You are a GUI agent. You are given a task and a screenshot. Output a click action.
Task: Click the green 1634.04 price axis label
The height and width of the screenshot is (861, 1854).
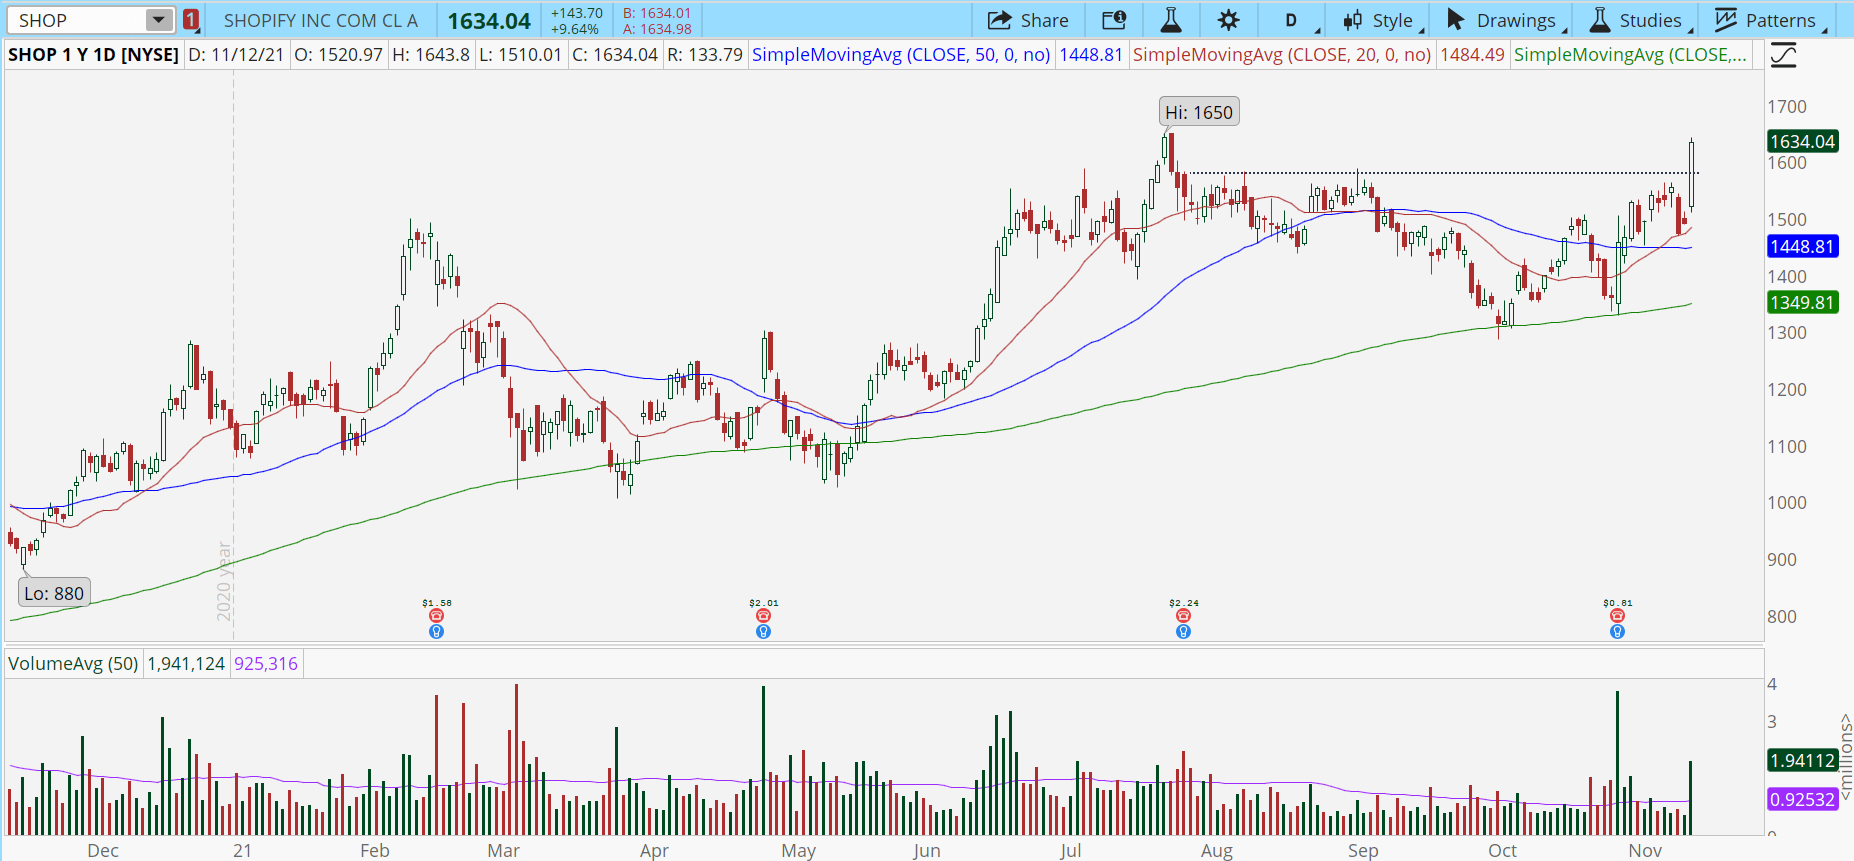point(1802,142)
